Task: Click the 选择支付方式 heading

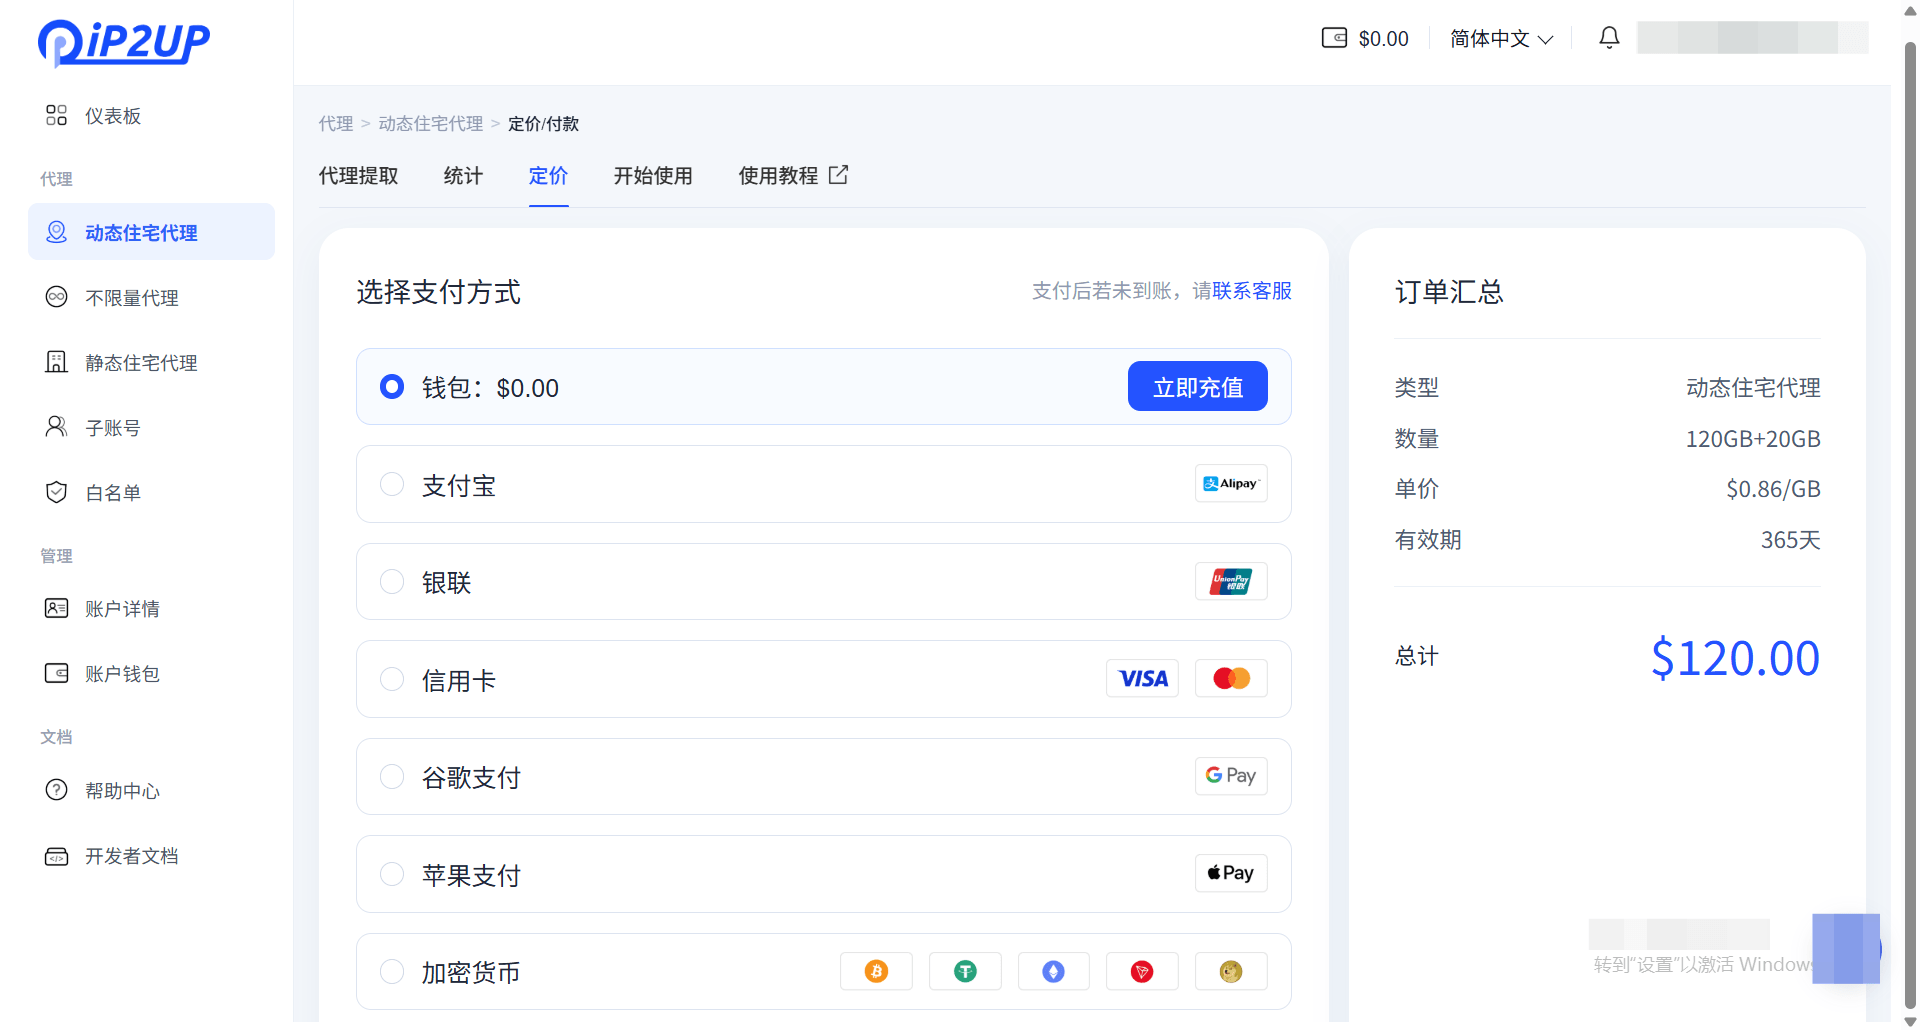Action: click(x=438, y=292)
